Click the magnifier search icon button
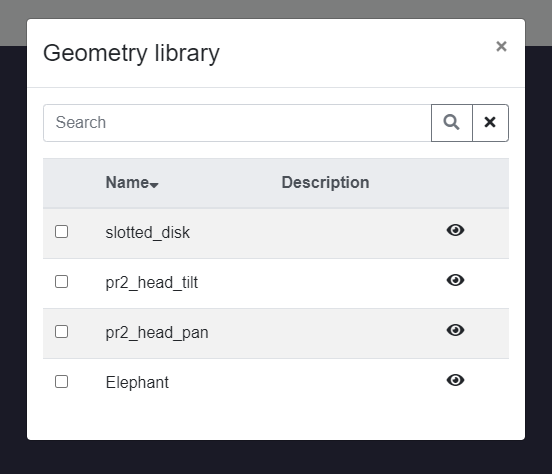 point(452,123)
